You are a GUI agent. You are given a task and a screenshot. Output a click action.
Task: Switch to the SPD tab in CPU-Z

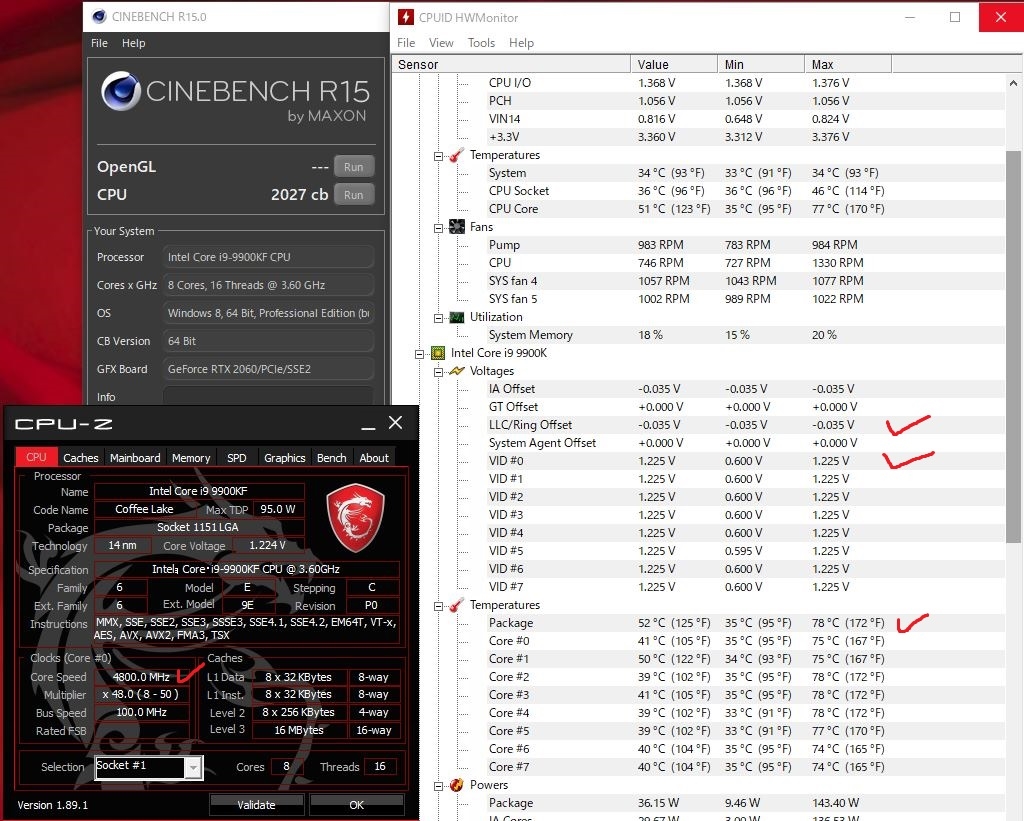236,458
